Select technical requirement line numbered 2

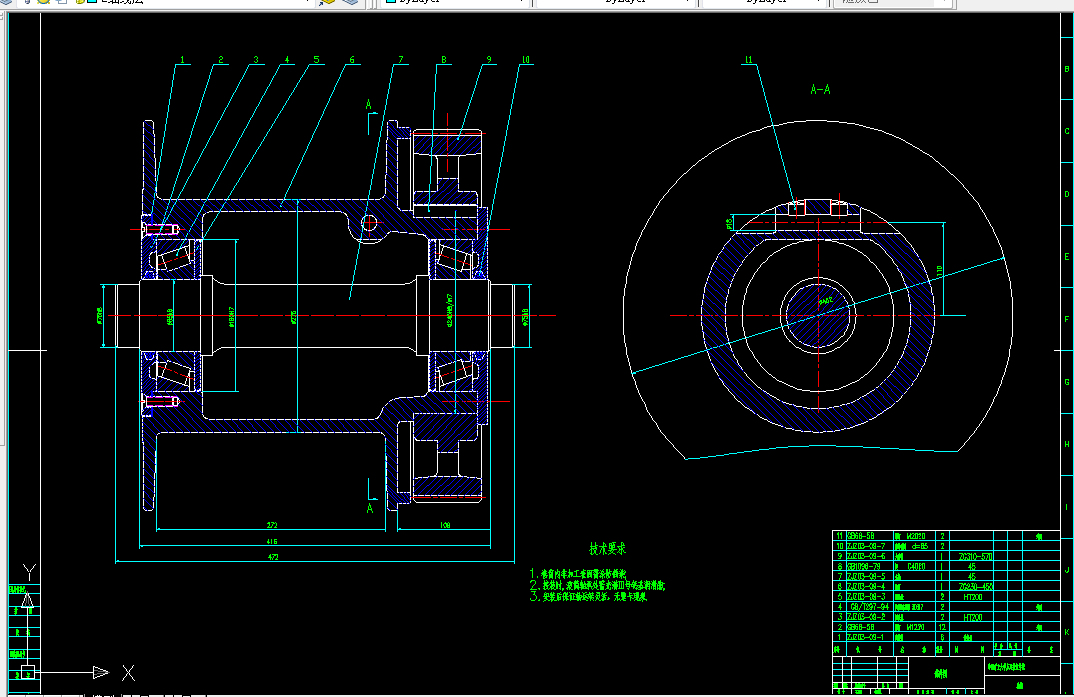[x=597, y=585]
